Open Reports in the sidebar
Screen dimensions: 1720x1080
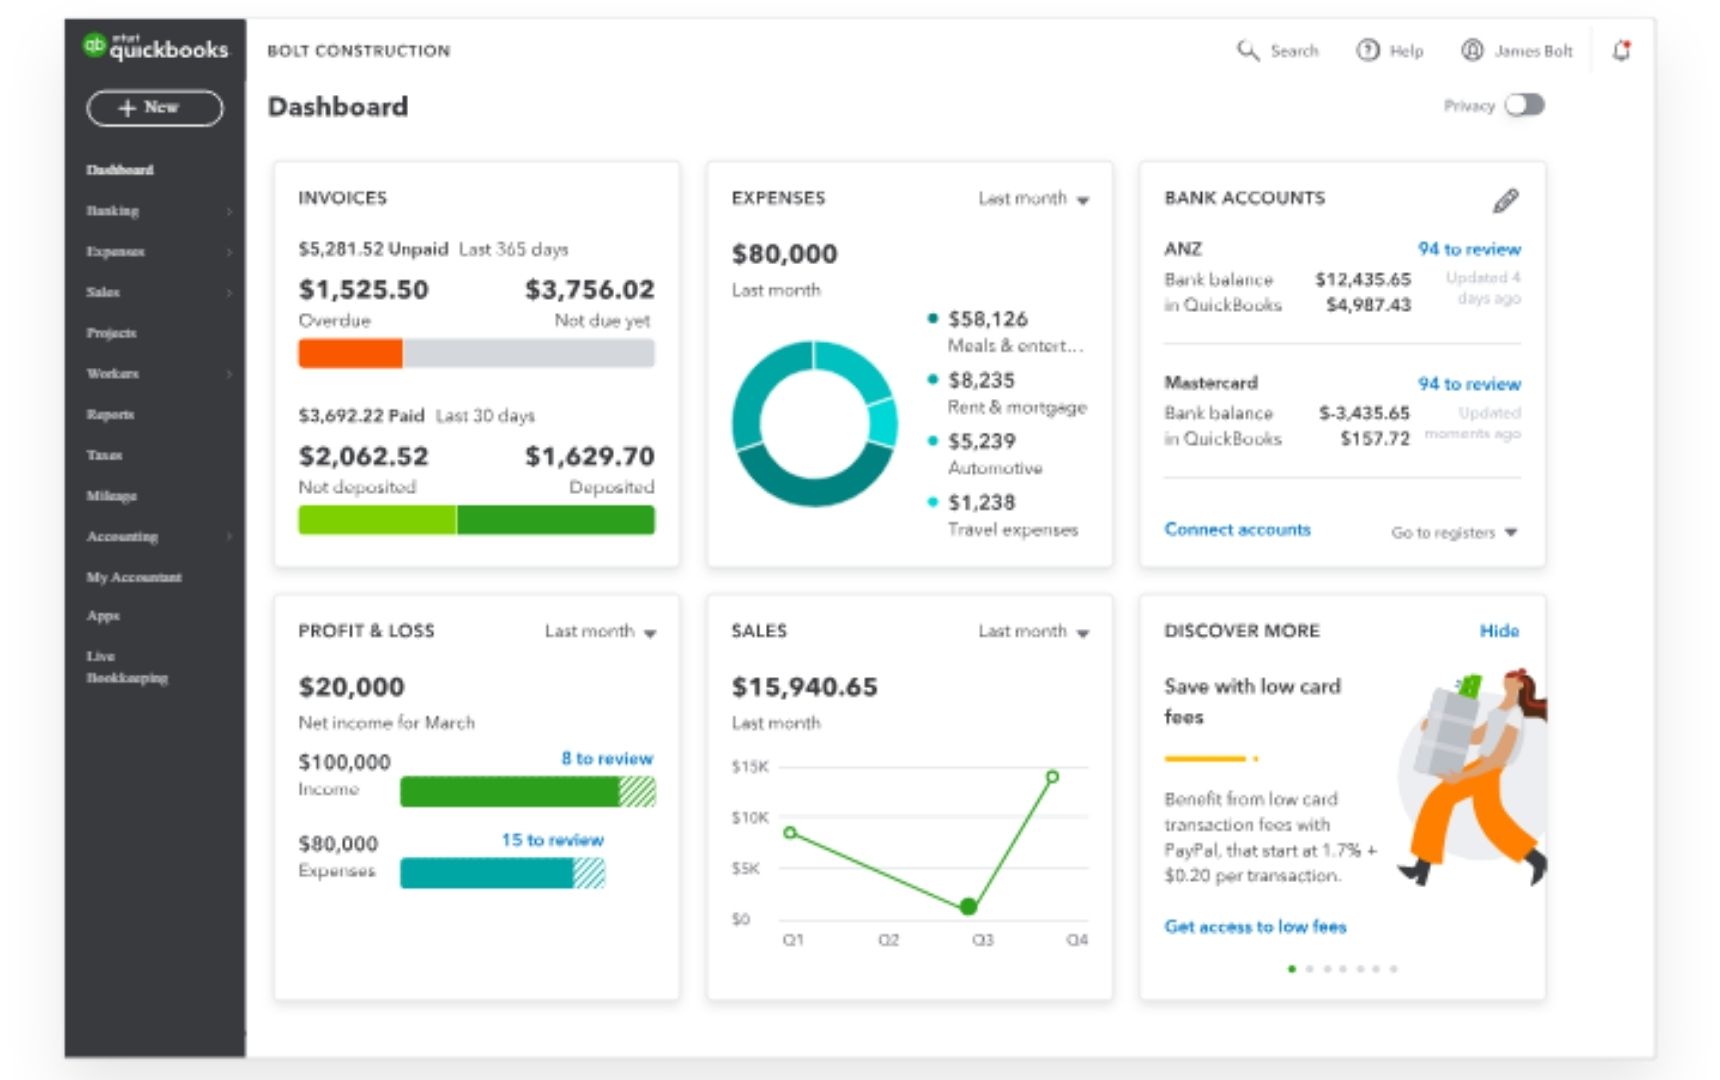pos(110,414)
